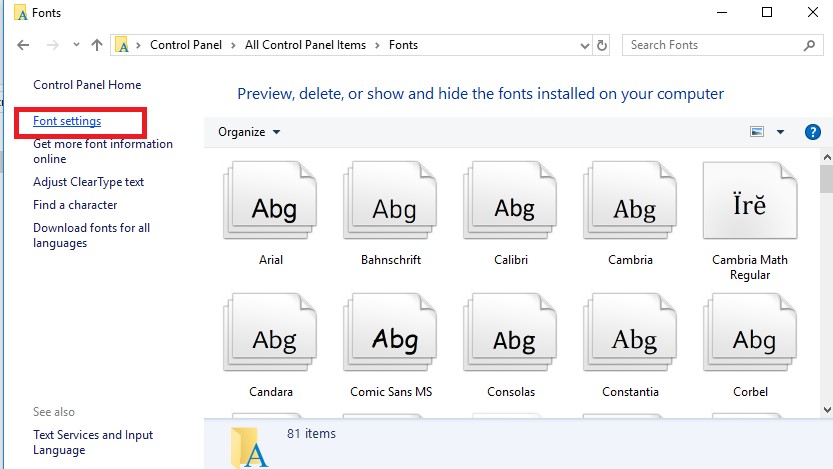Screen dimensions: 833x469
Task: Click Adjust ClearType text link
Action: (x=88, y=182)
